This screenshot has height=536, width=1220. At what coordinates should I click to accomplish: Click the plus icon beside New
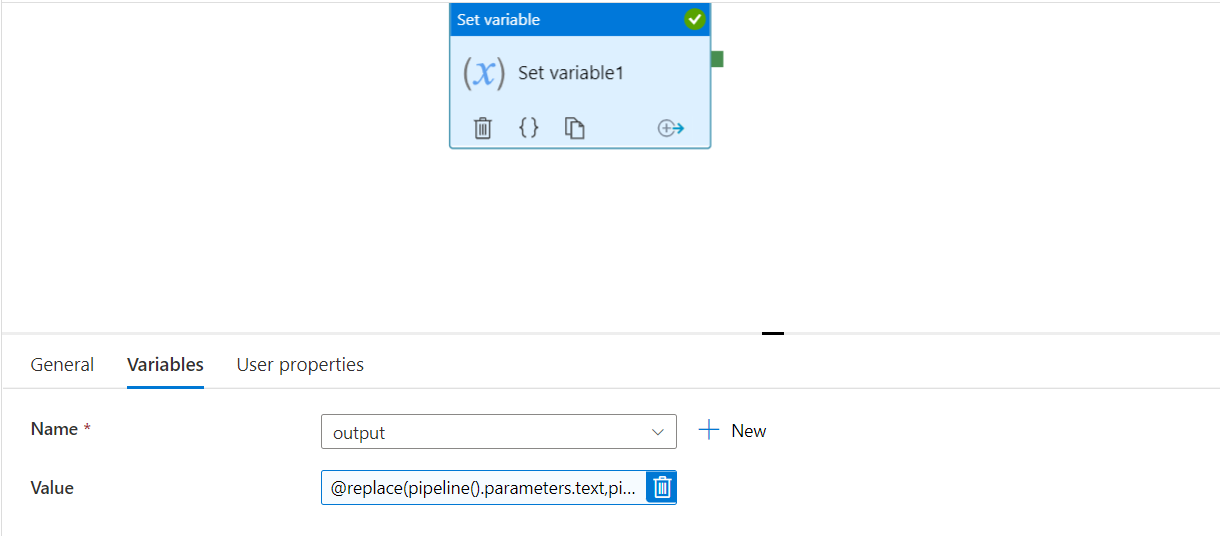pos(709,430)
